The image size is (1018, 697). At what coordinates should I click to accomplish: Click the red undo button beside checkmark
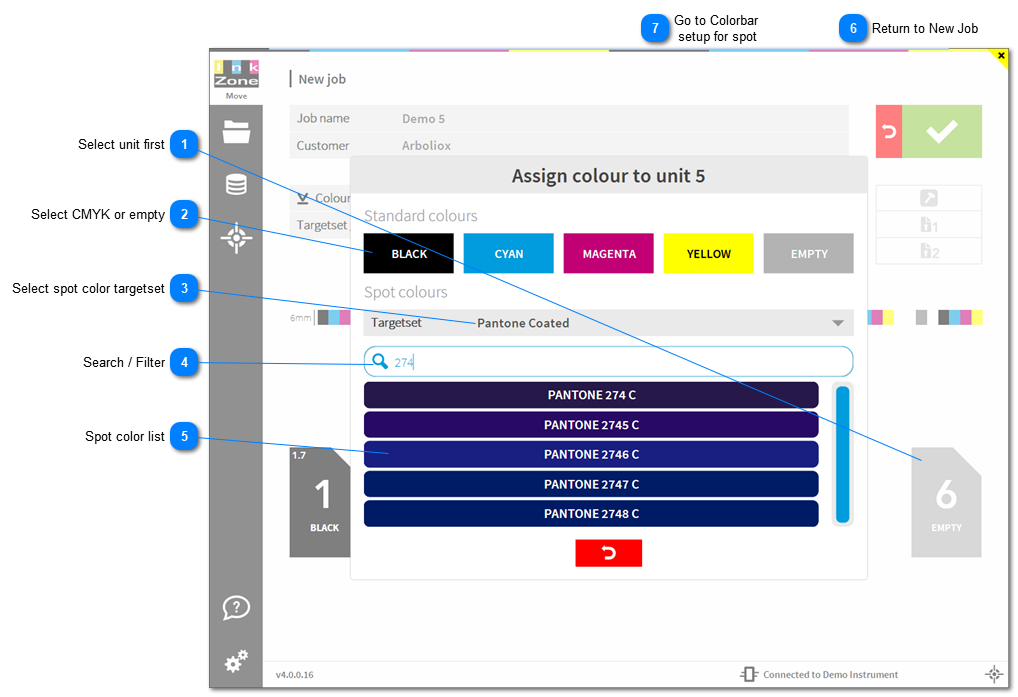pyautogui.click(x=889, y=132)
